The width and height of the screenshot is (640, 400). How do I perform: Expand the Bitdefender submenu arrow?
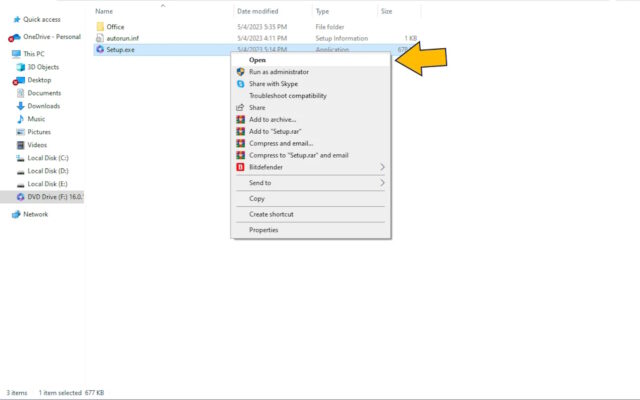(x=382, y=167)
